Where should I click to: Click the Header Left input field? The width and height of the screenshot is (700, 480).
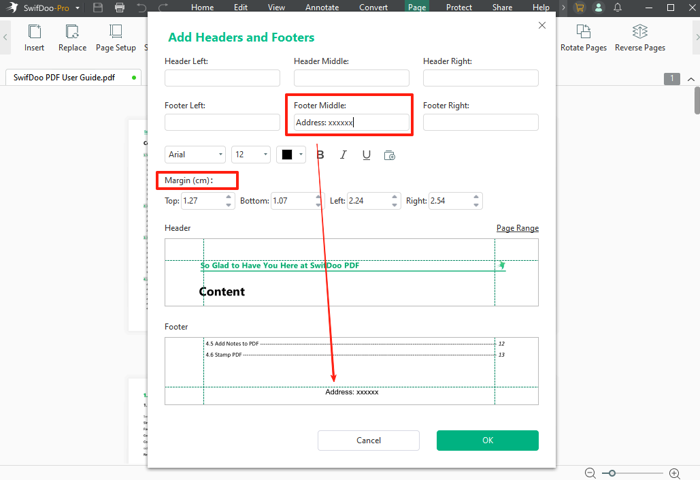coord(222,78)
